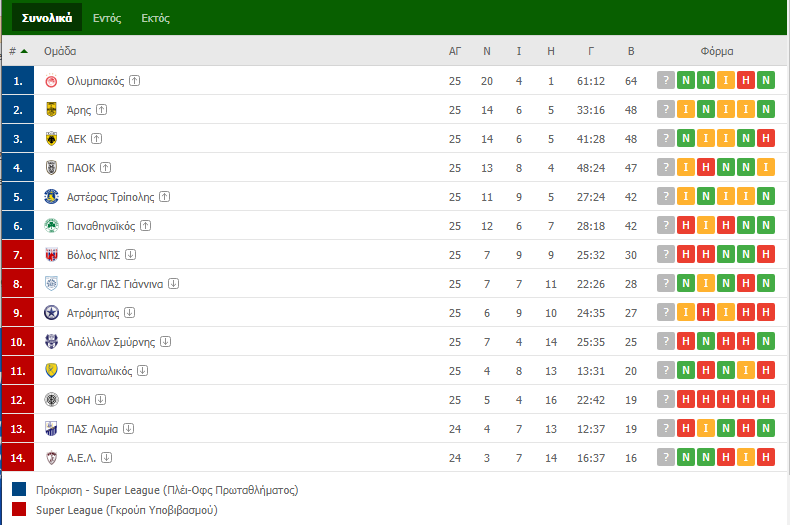Open the Αστέρας Τρίπολης team link
The width and height of the screenshot is (790, 525).
pyautogui.click(x=110, y=197)
